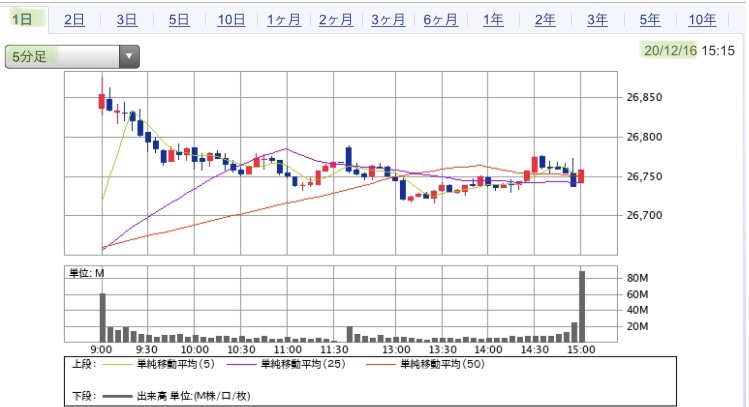This screenshot has width=749, height=407.
Task: Click the 11:00 time axis label
Action: (x=288, y=350)
